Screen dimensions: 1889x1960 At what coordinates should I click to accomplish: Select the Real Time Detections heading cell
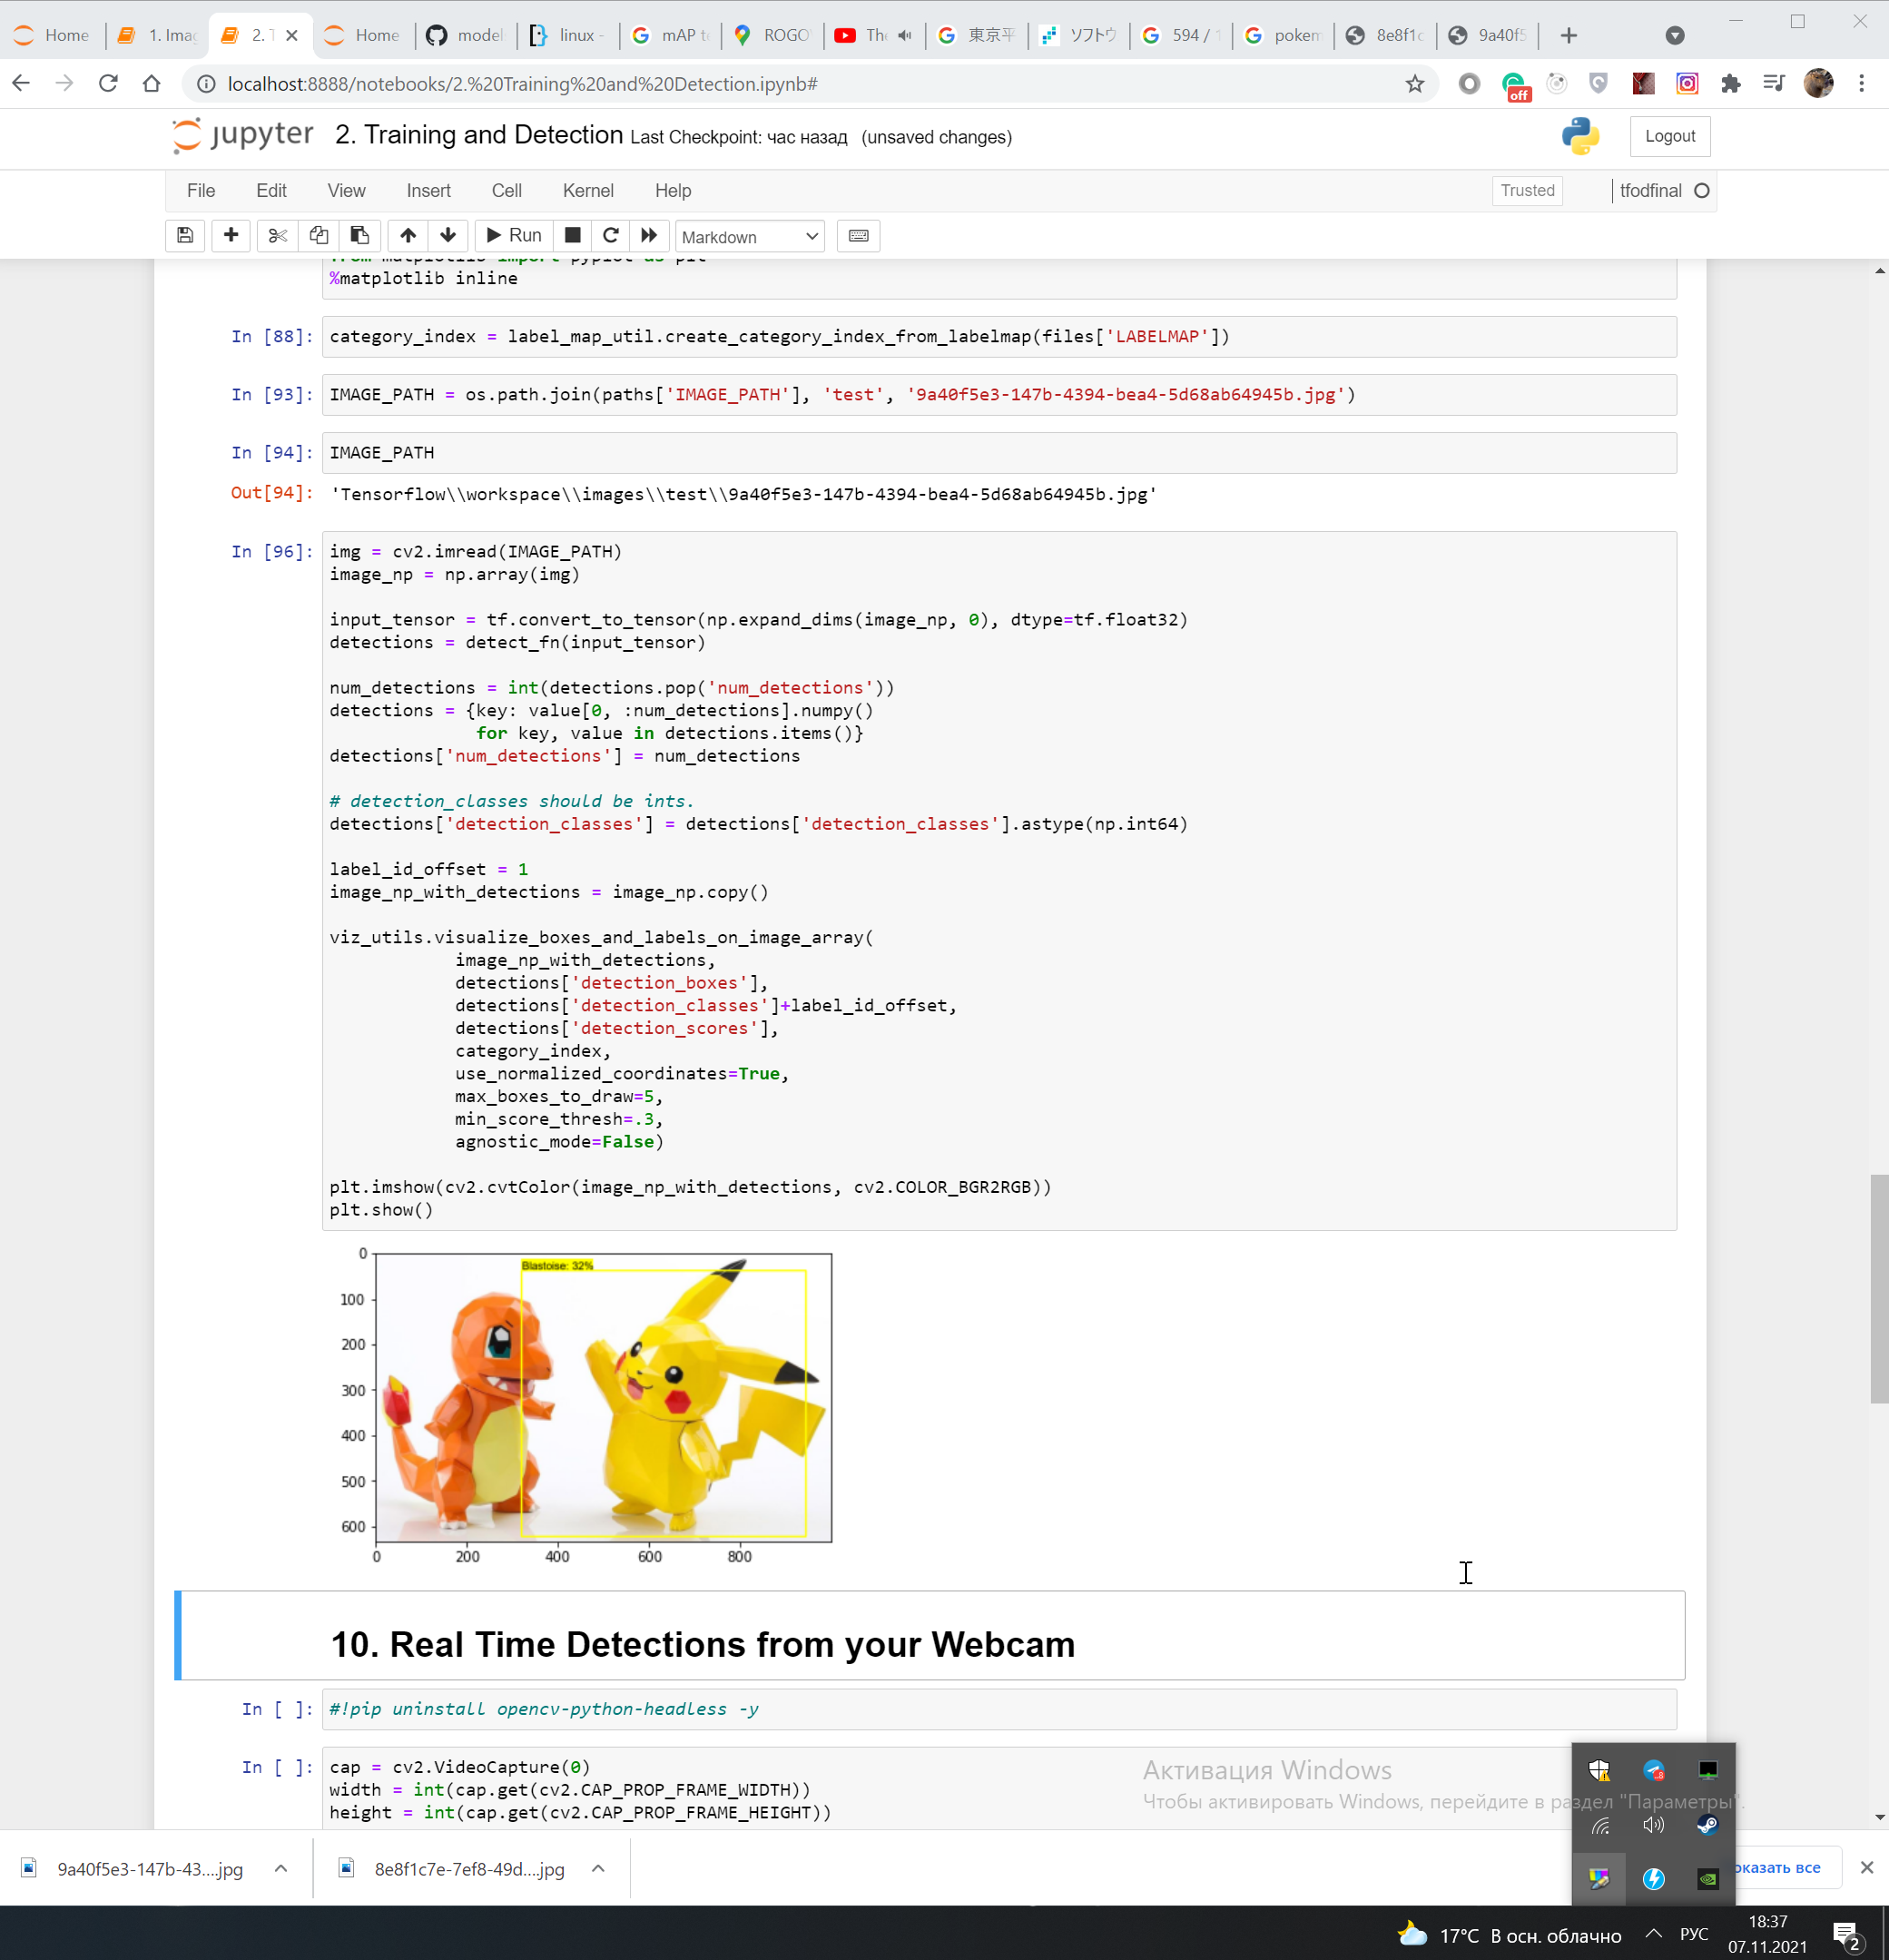[x=930, y=1635]
